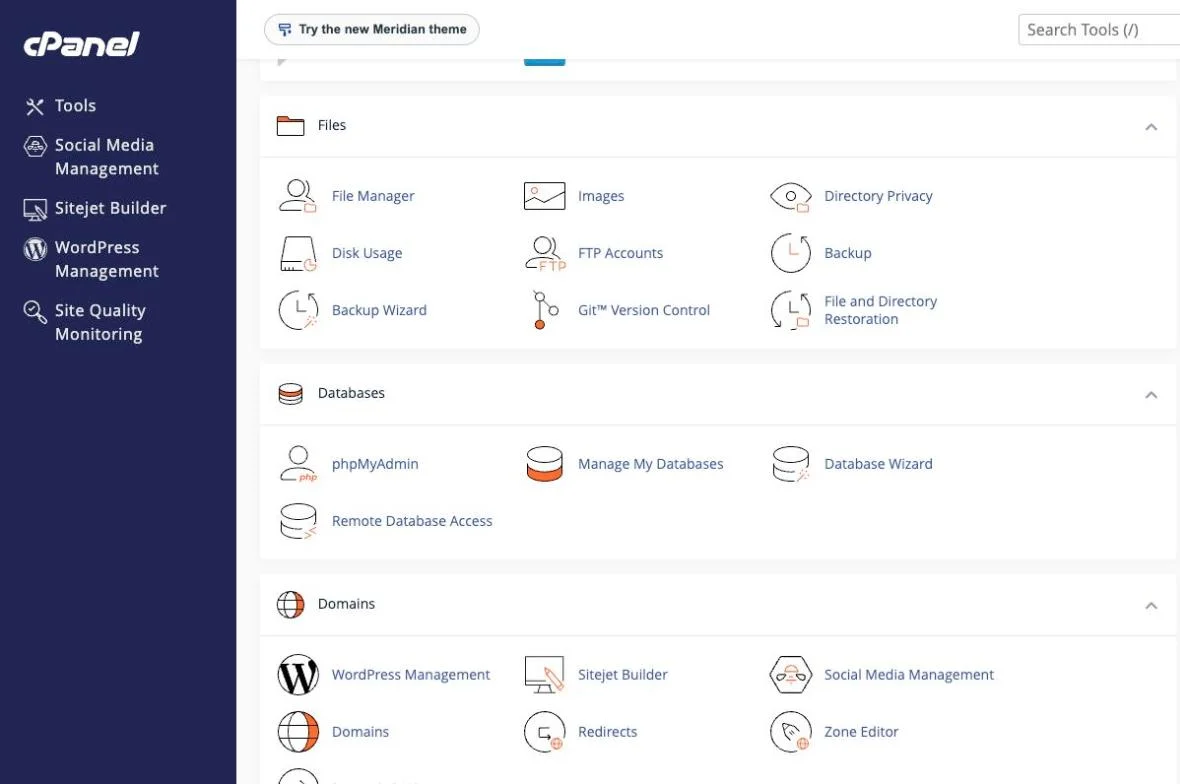
Task: Click the Backup clock icon
Action: tap(791, 253)
